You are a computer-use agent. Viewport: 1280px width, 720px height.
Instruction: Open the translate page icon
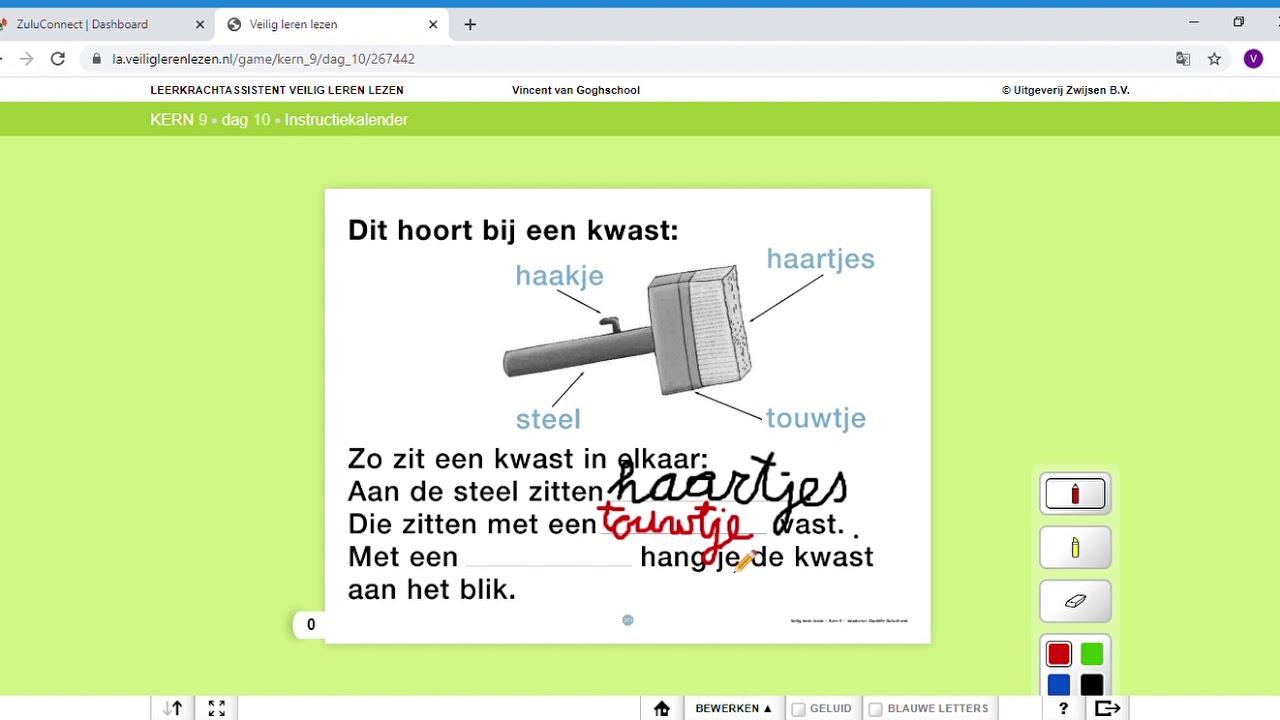(x=1183, y=59)
